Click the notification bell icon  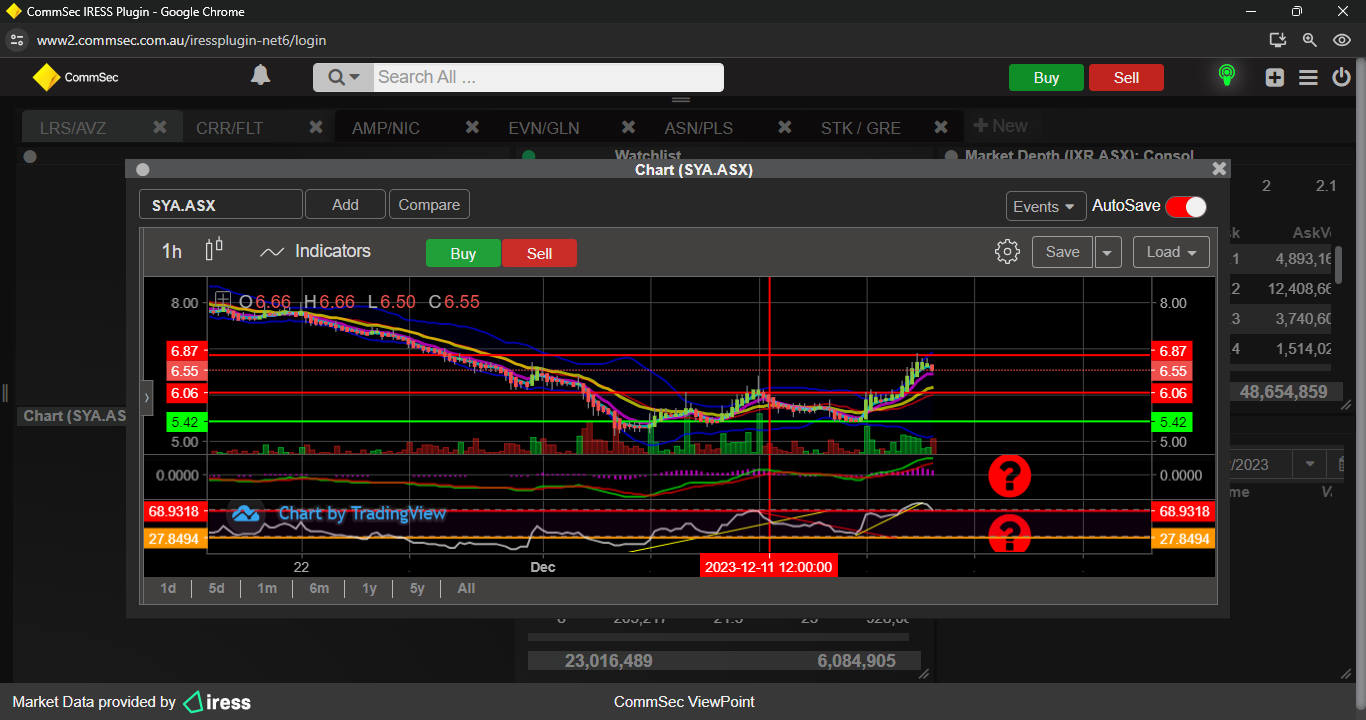[x=260, y=76]
